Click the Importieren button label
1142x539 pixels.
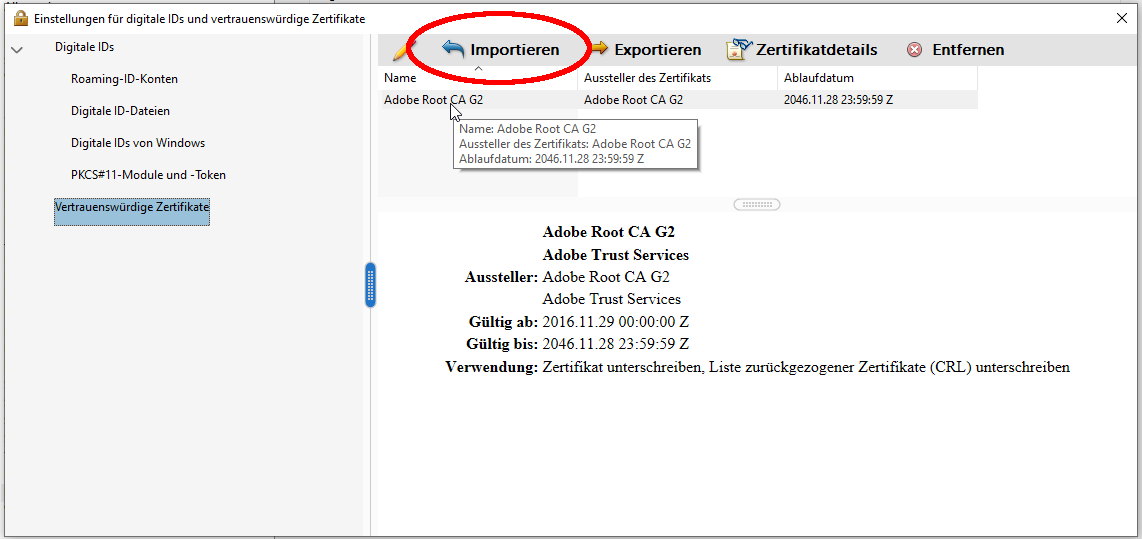514,50
